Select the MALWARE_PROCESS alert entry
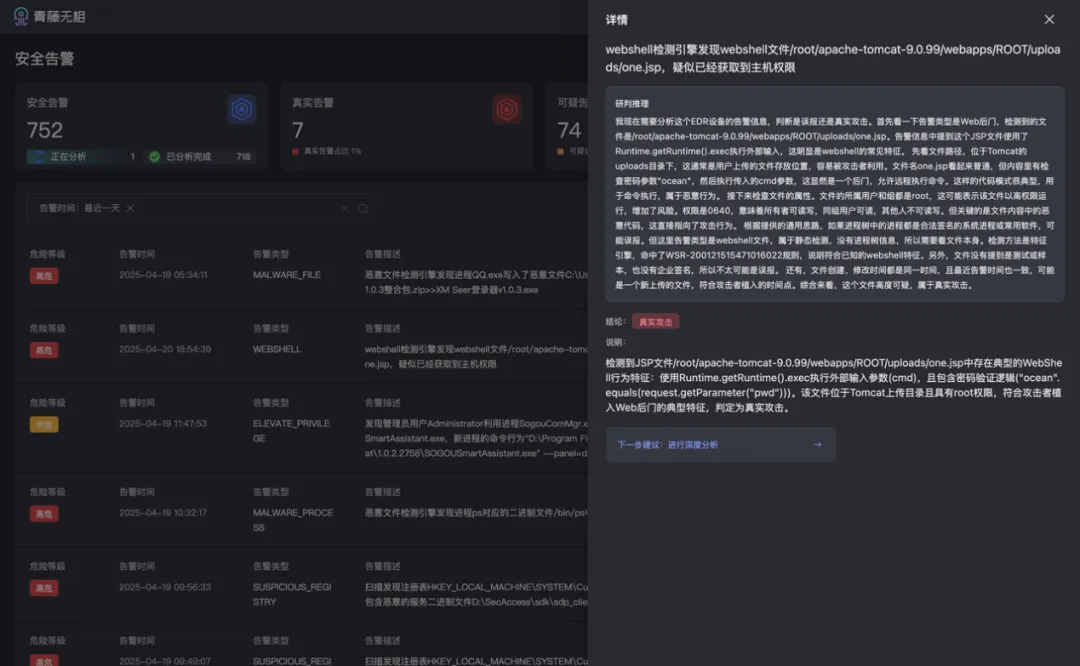This screenshot has height=666, width=1080. tap(302, 512)
